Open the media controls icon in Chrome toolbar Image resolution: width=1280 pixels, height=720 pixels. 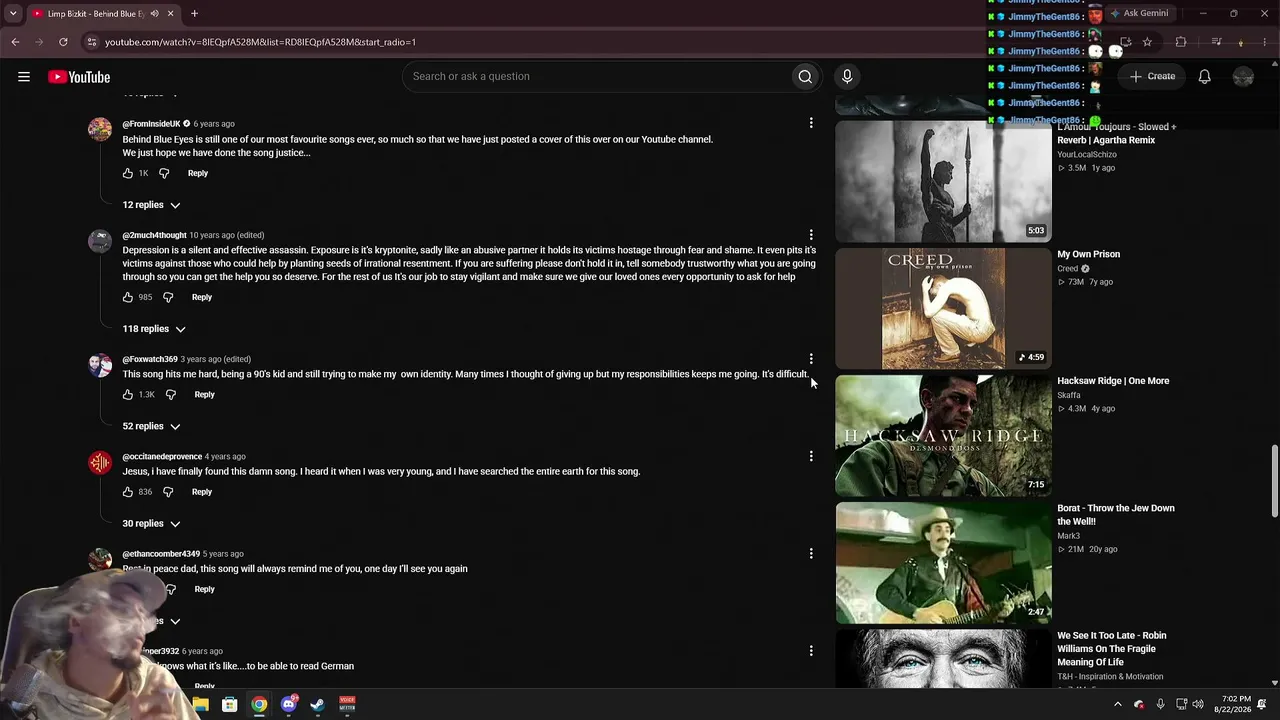coord(1216,42)
